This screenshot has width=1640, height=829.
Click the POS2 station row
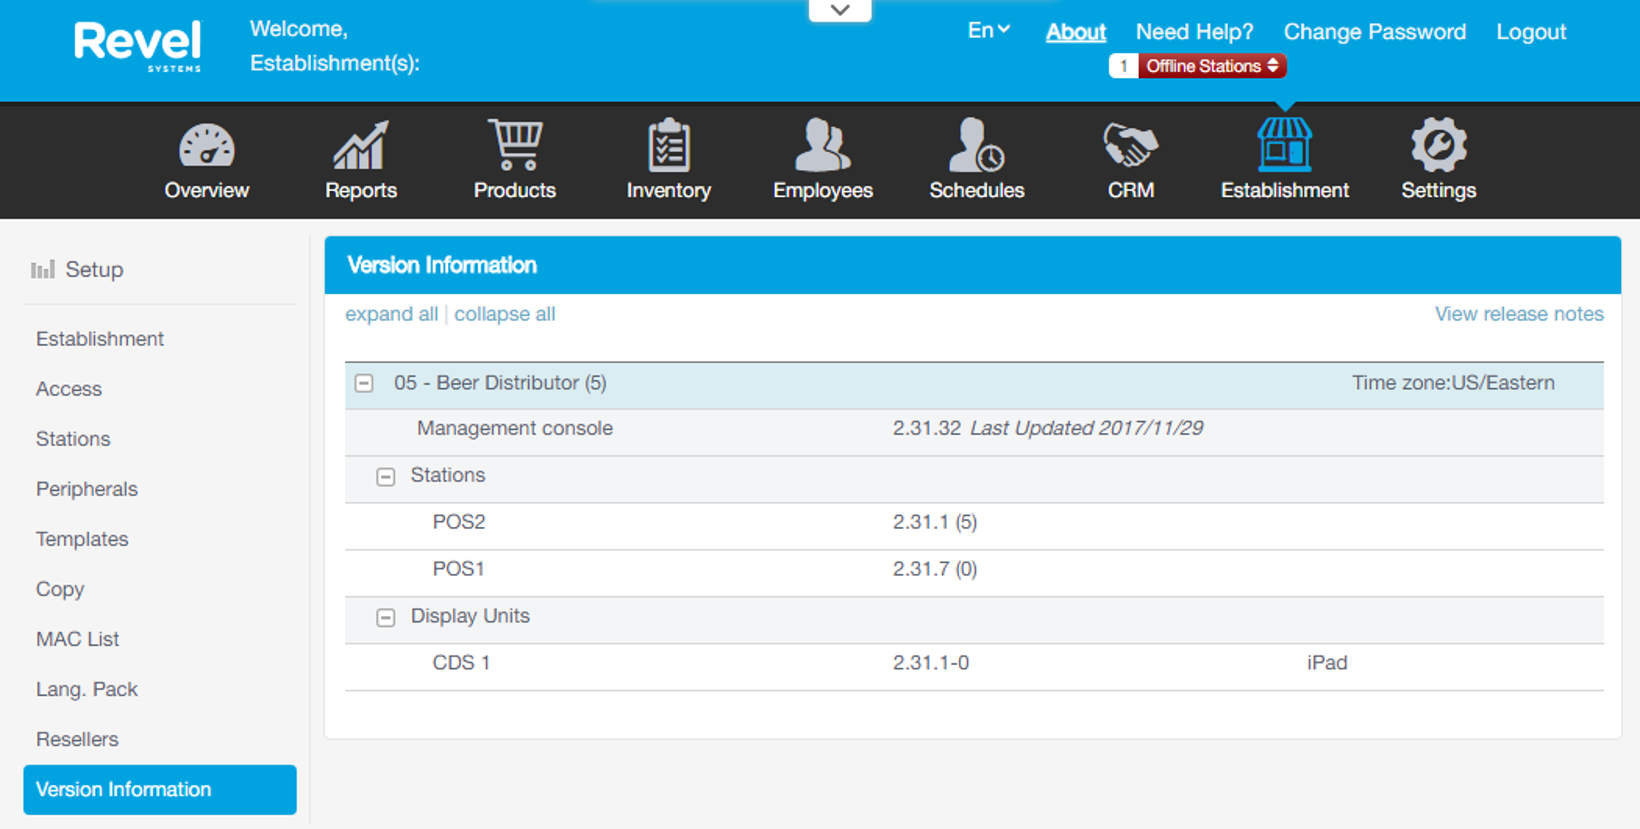click(x=974, y=523)
